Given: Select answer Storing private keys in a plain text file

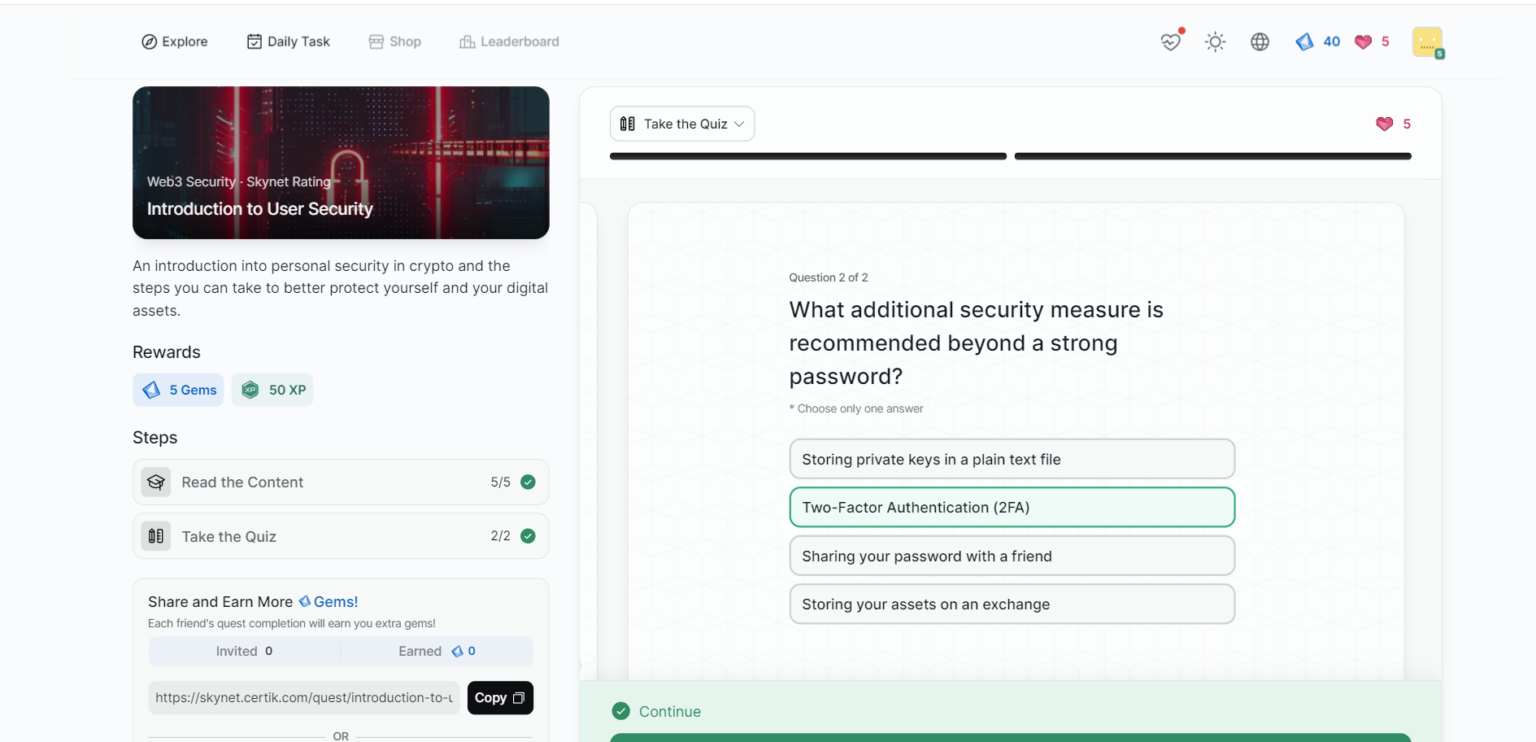Looking at the screenshot, I should 1012,459.
